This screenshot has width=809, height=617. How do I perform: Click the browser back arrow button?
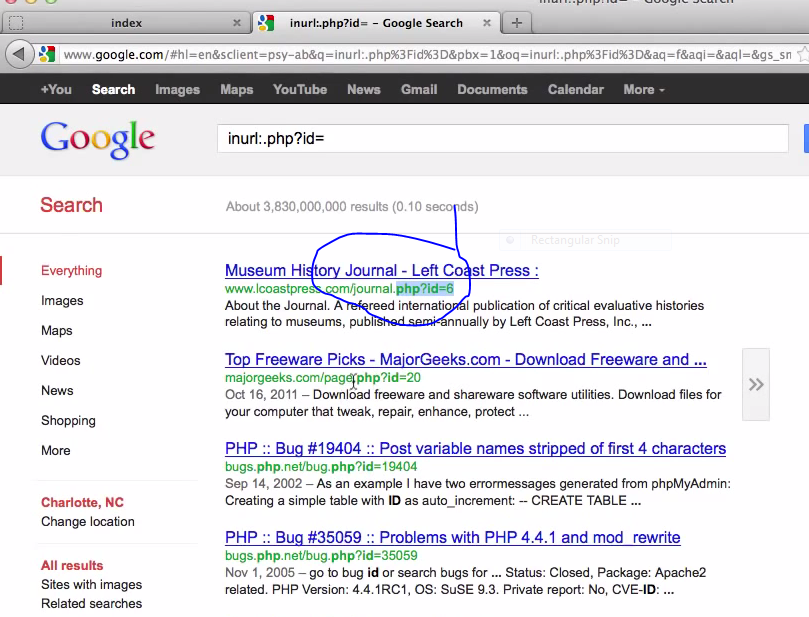(x=19, y=54)
